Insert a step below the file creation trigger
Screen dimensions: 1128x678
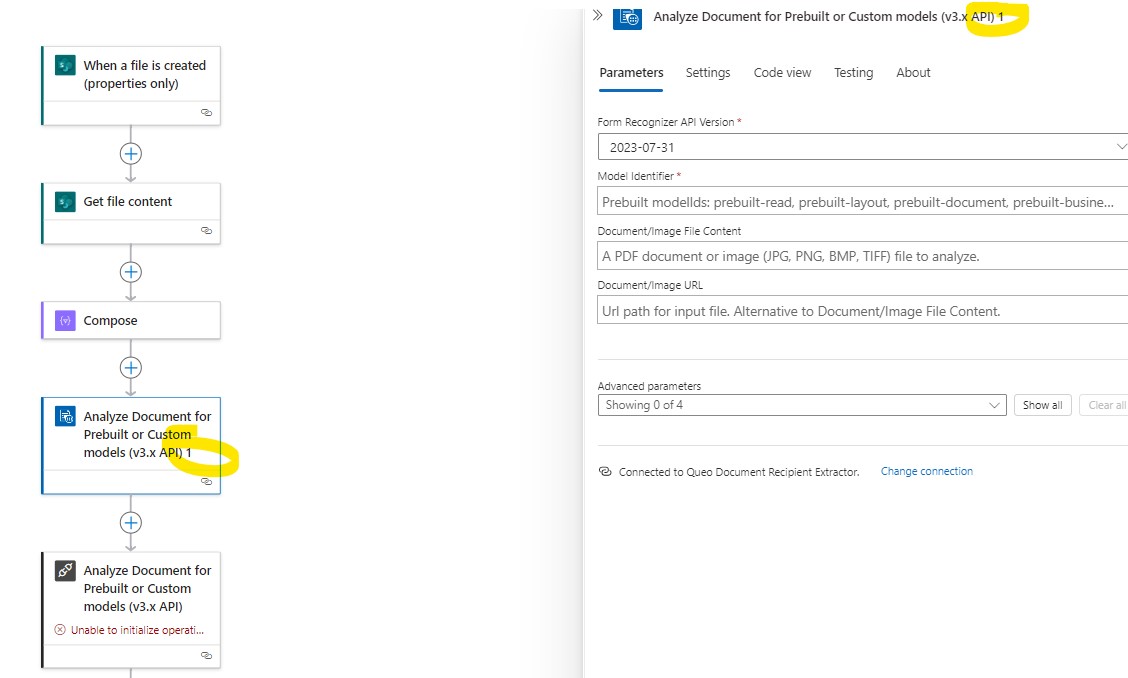point(130,153)
